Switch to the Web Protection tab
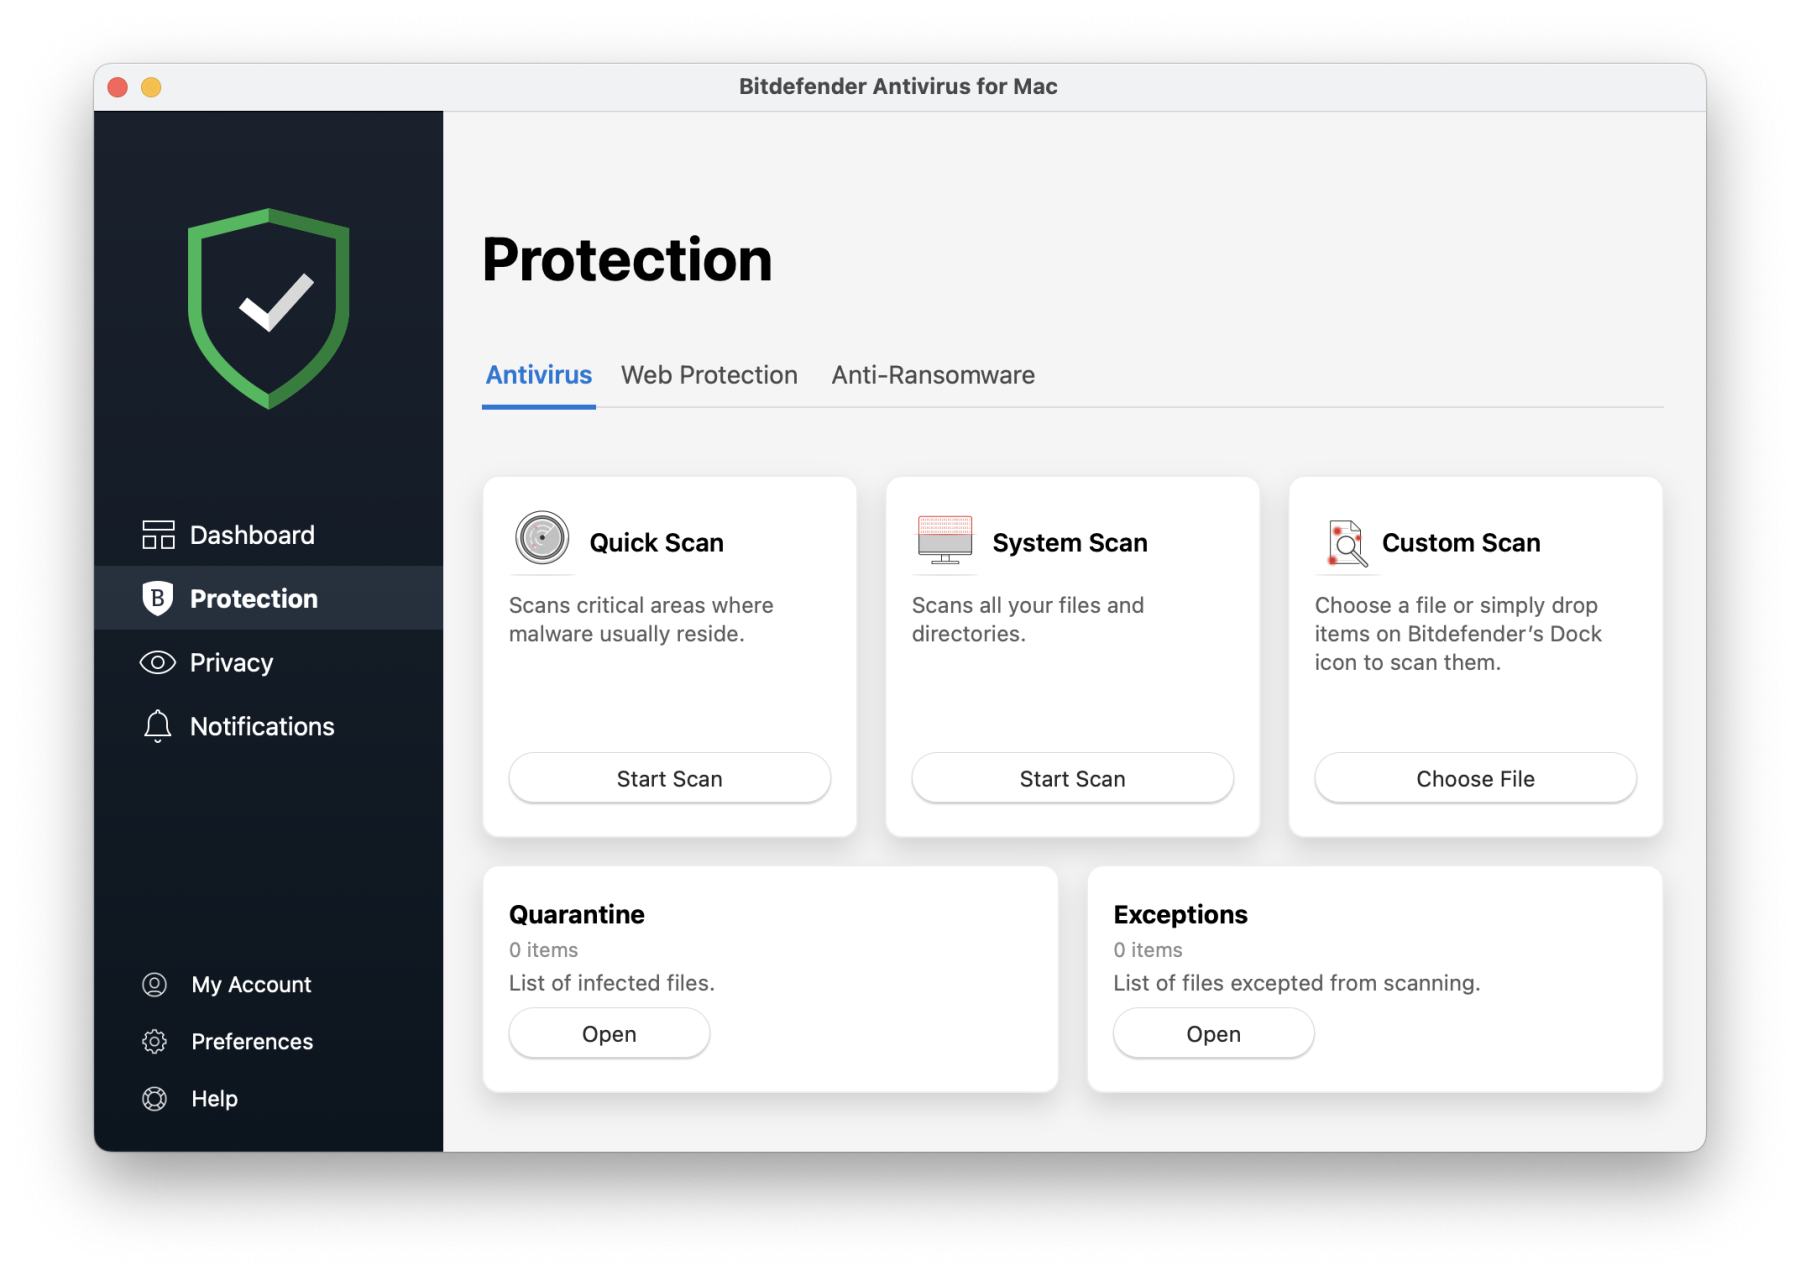Screen dimensions: 1800x1276 tap(709, 375)
